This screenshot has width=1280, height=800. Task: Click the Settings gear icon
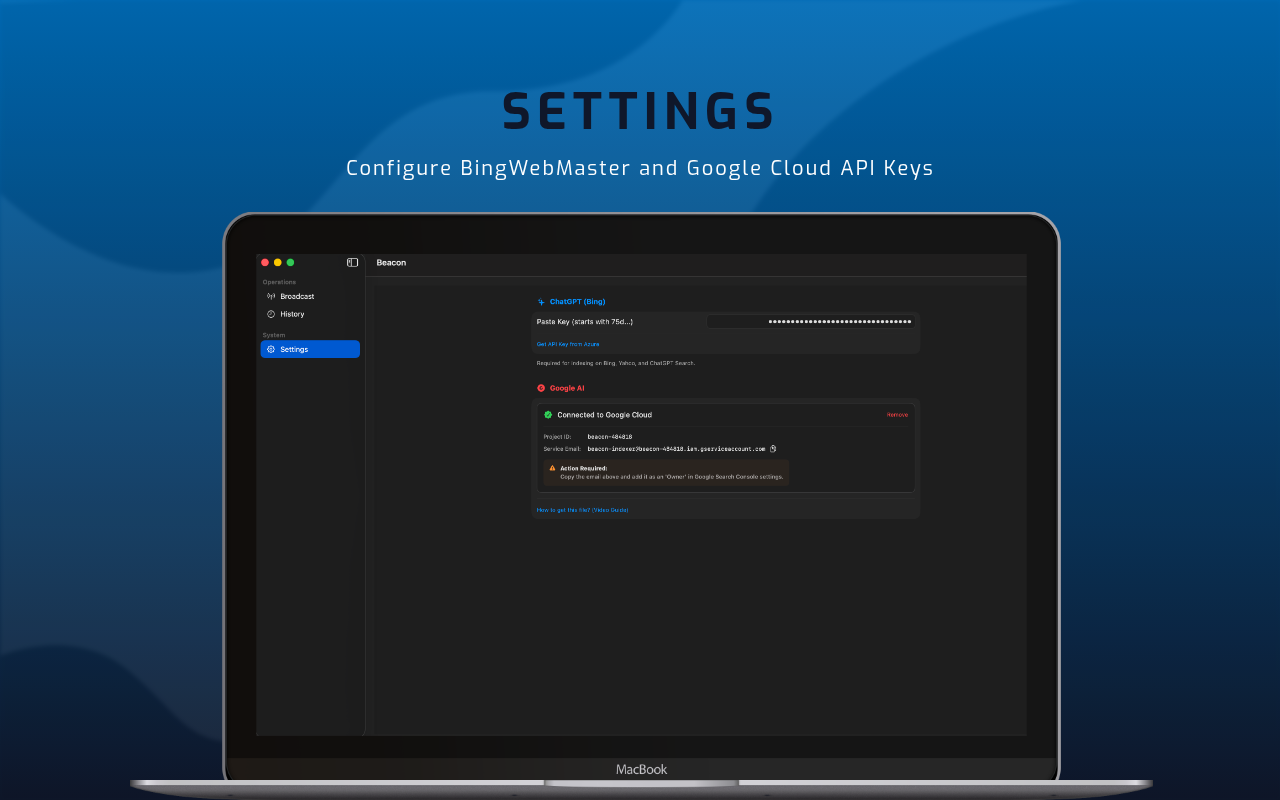tap(270, 349)
